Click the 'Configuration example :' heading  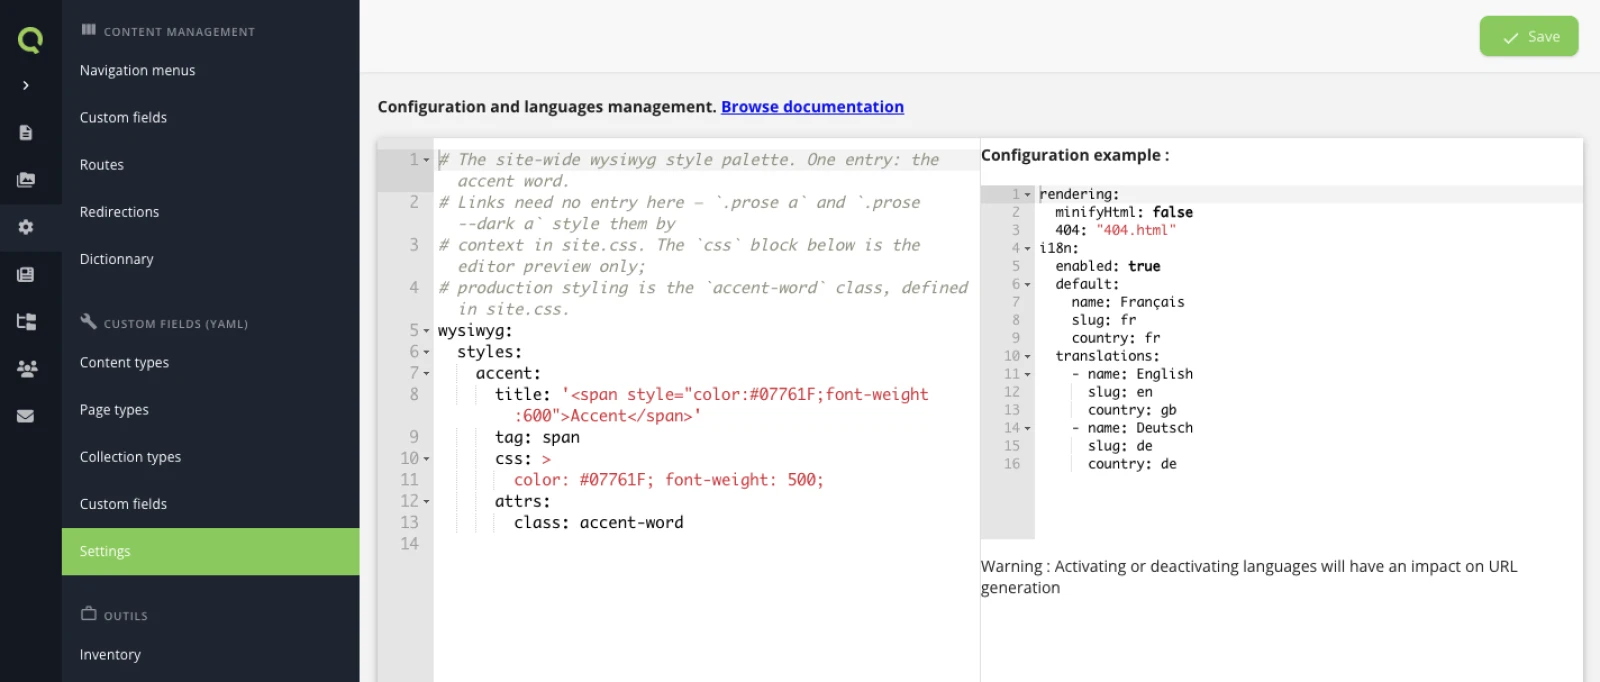(x=1075, y=155)
